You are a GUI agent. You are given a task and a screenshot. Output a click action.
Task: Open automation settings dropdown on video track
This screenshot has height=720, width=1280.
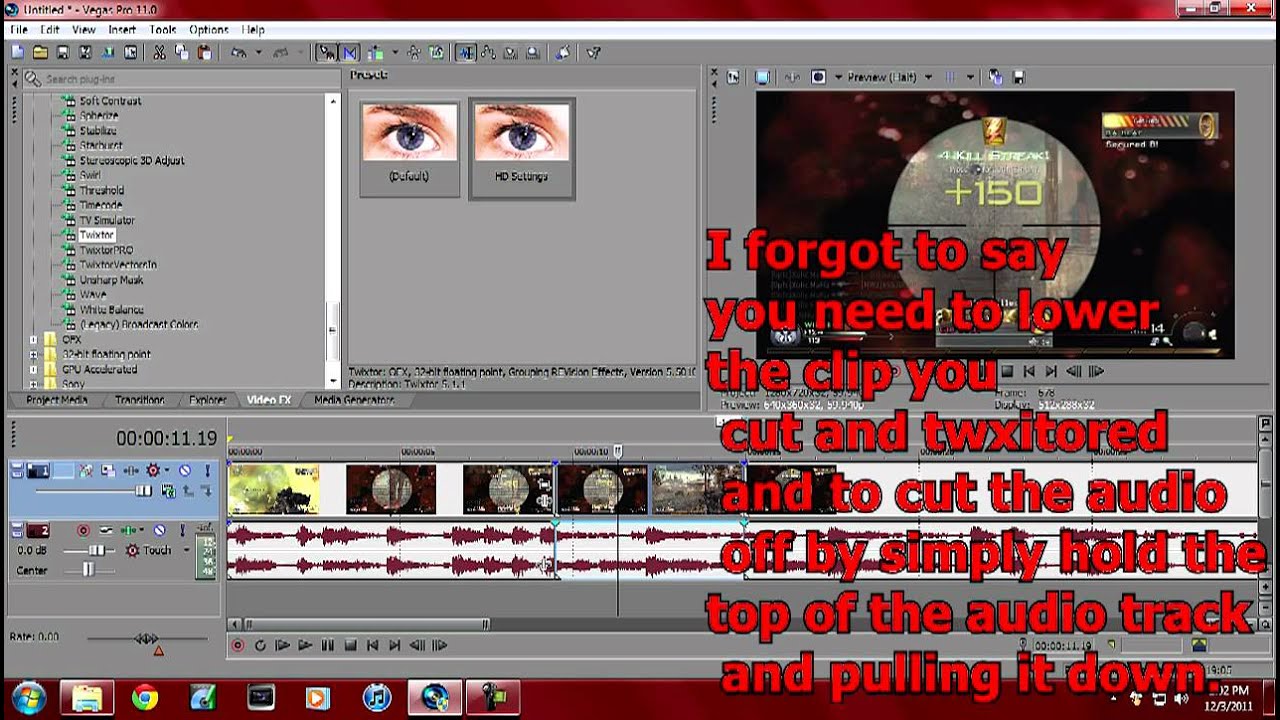point(167,470)
